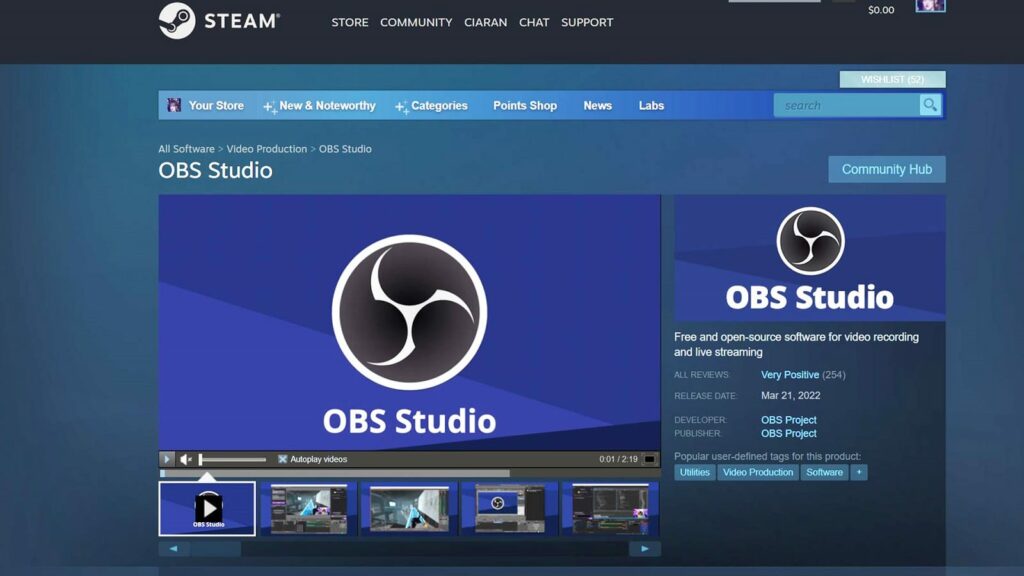Click the Mar 21, 2022 release date
The width and height of the screenshot is (1024, 576).
point(790,396)
